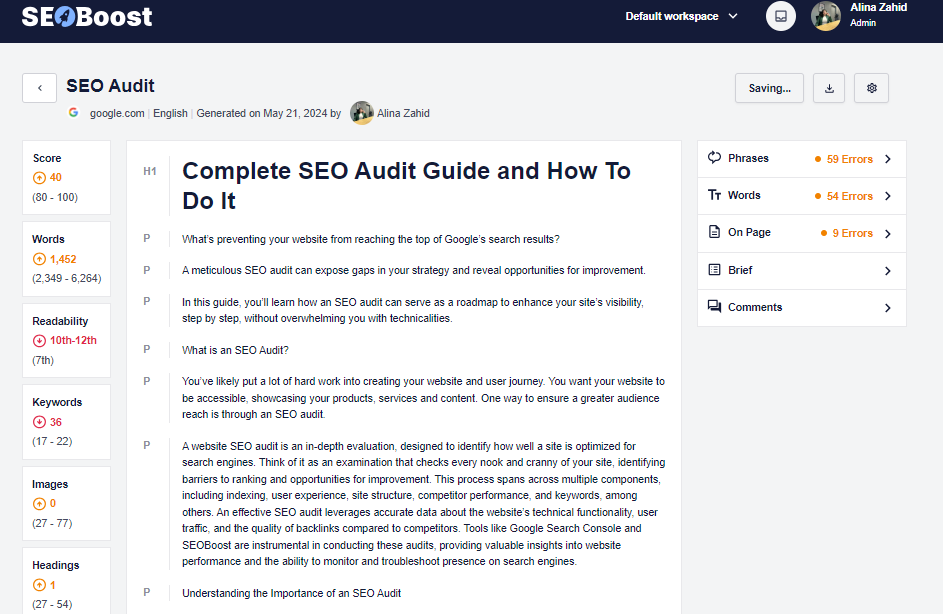Open the Words panel in the sidebar
The image size is (943, 614).
click(x=802, y=196)
